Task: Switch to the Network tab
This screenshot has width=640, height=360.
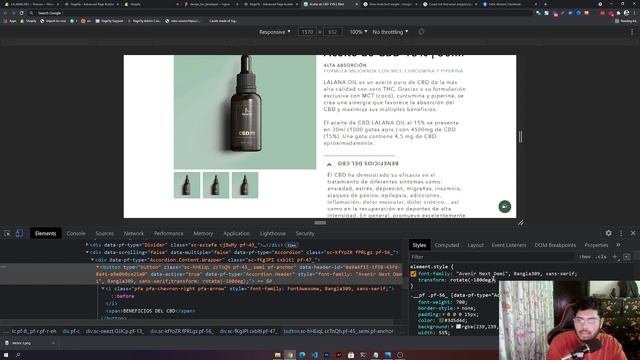Action: (x=133, y=233)
